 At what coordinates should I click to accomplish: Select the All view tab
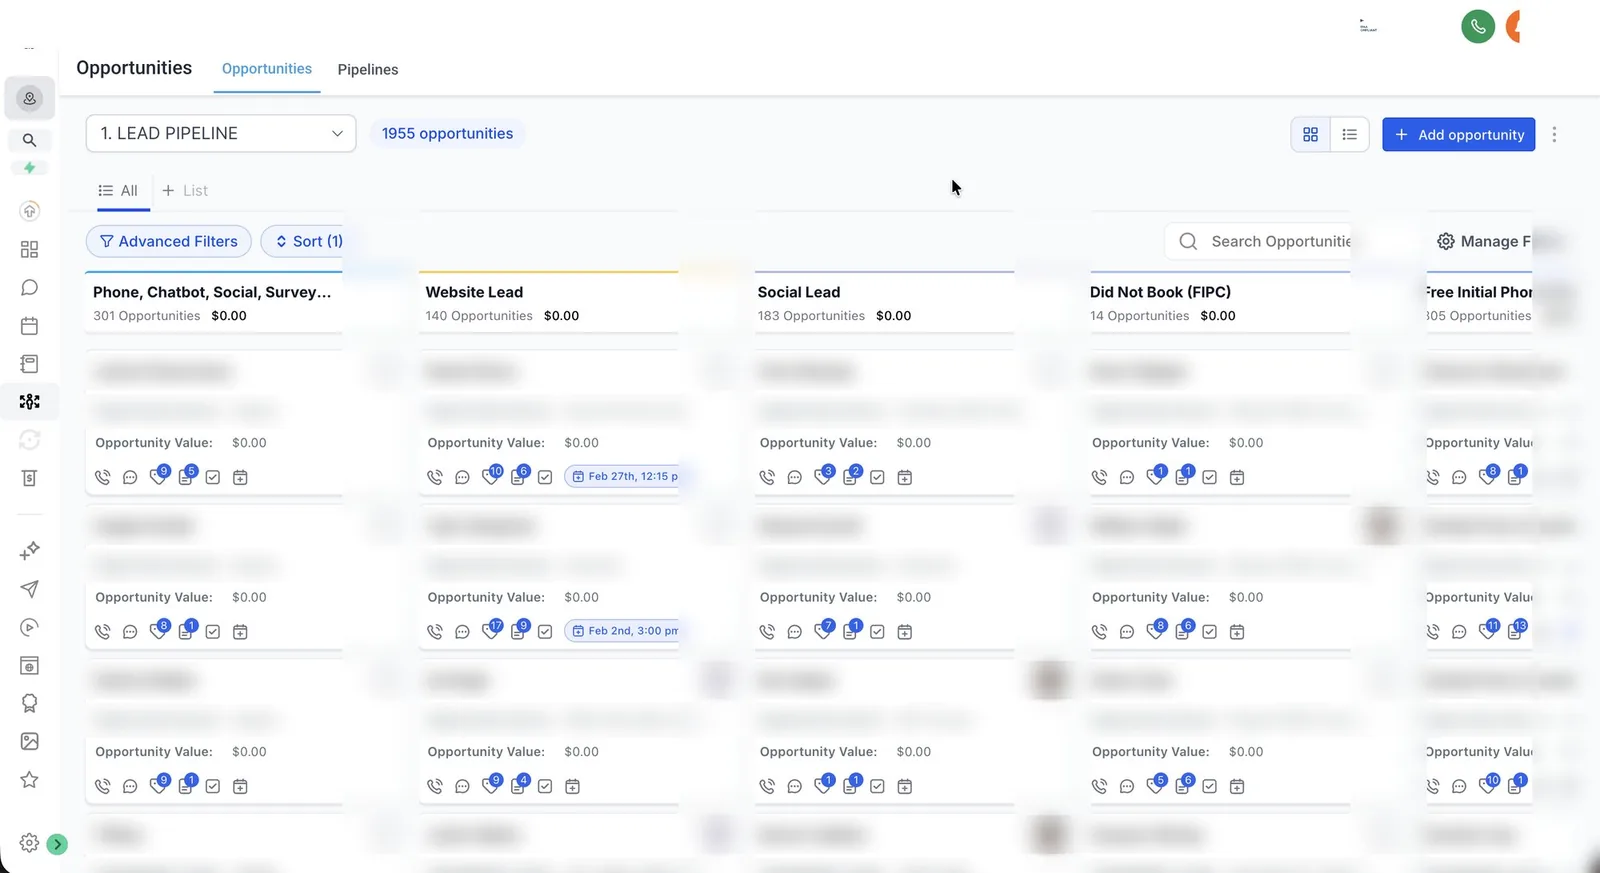(x=118, y=190)
